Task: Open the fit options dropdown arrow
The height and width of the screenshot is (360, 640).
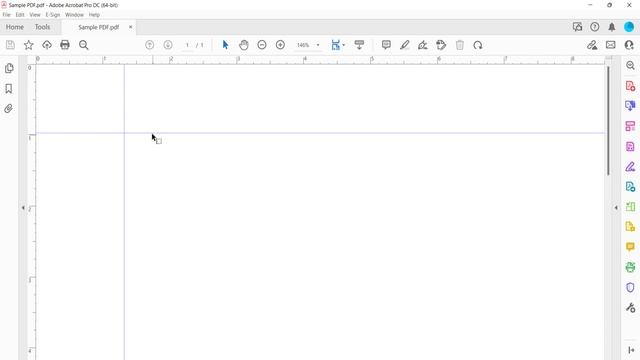Action: [344, 45]
